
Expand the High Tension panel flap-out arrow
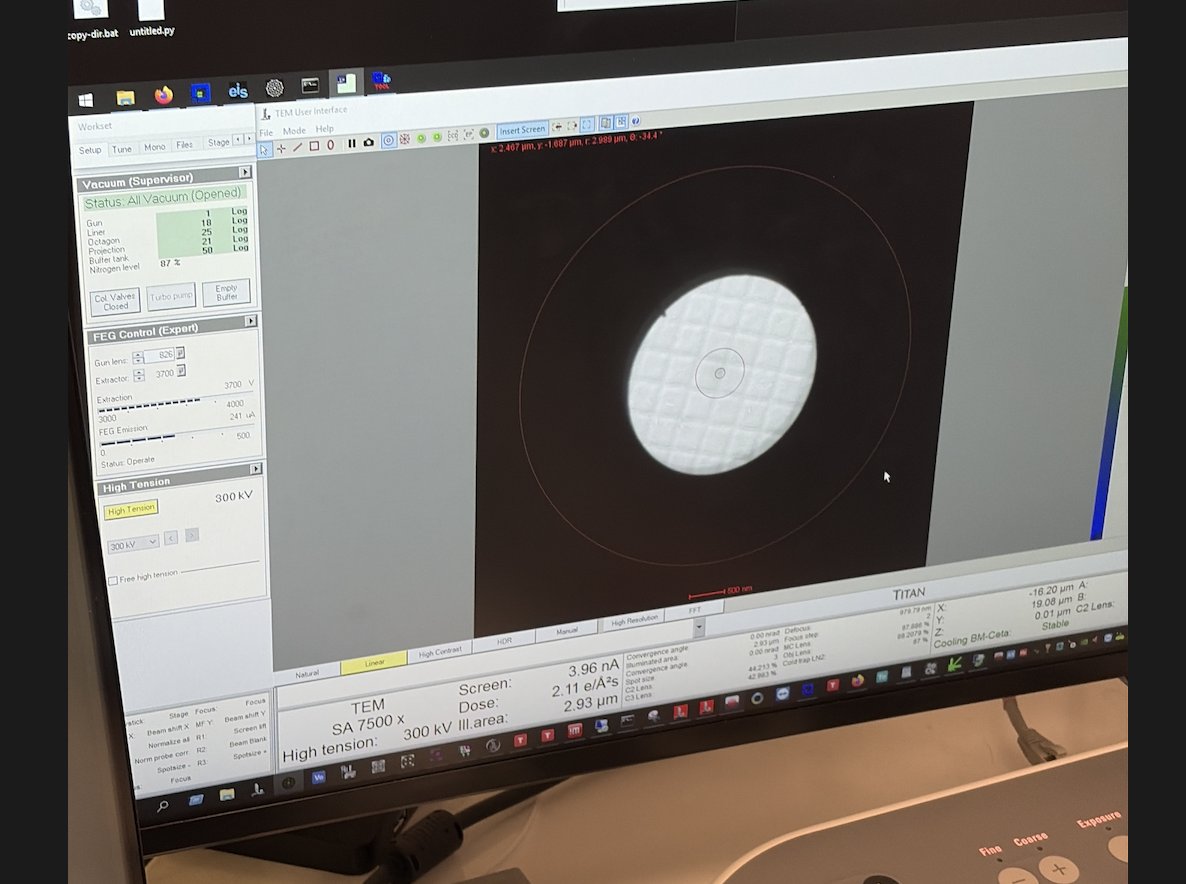tap(256, 469)
